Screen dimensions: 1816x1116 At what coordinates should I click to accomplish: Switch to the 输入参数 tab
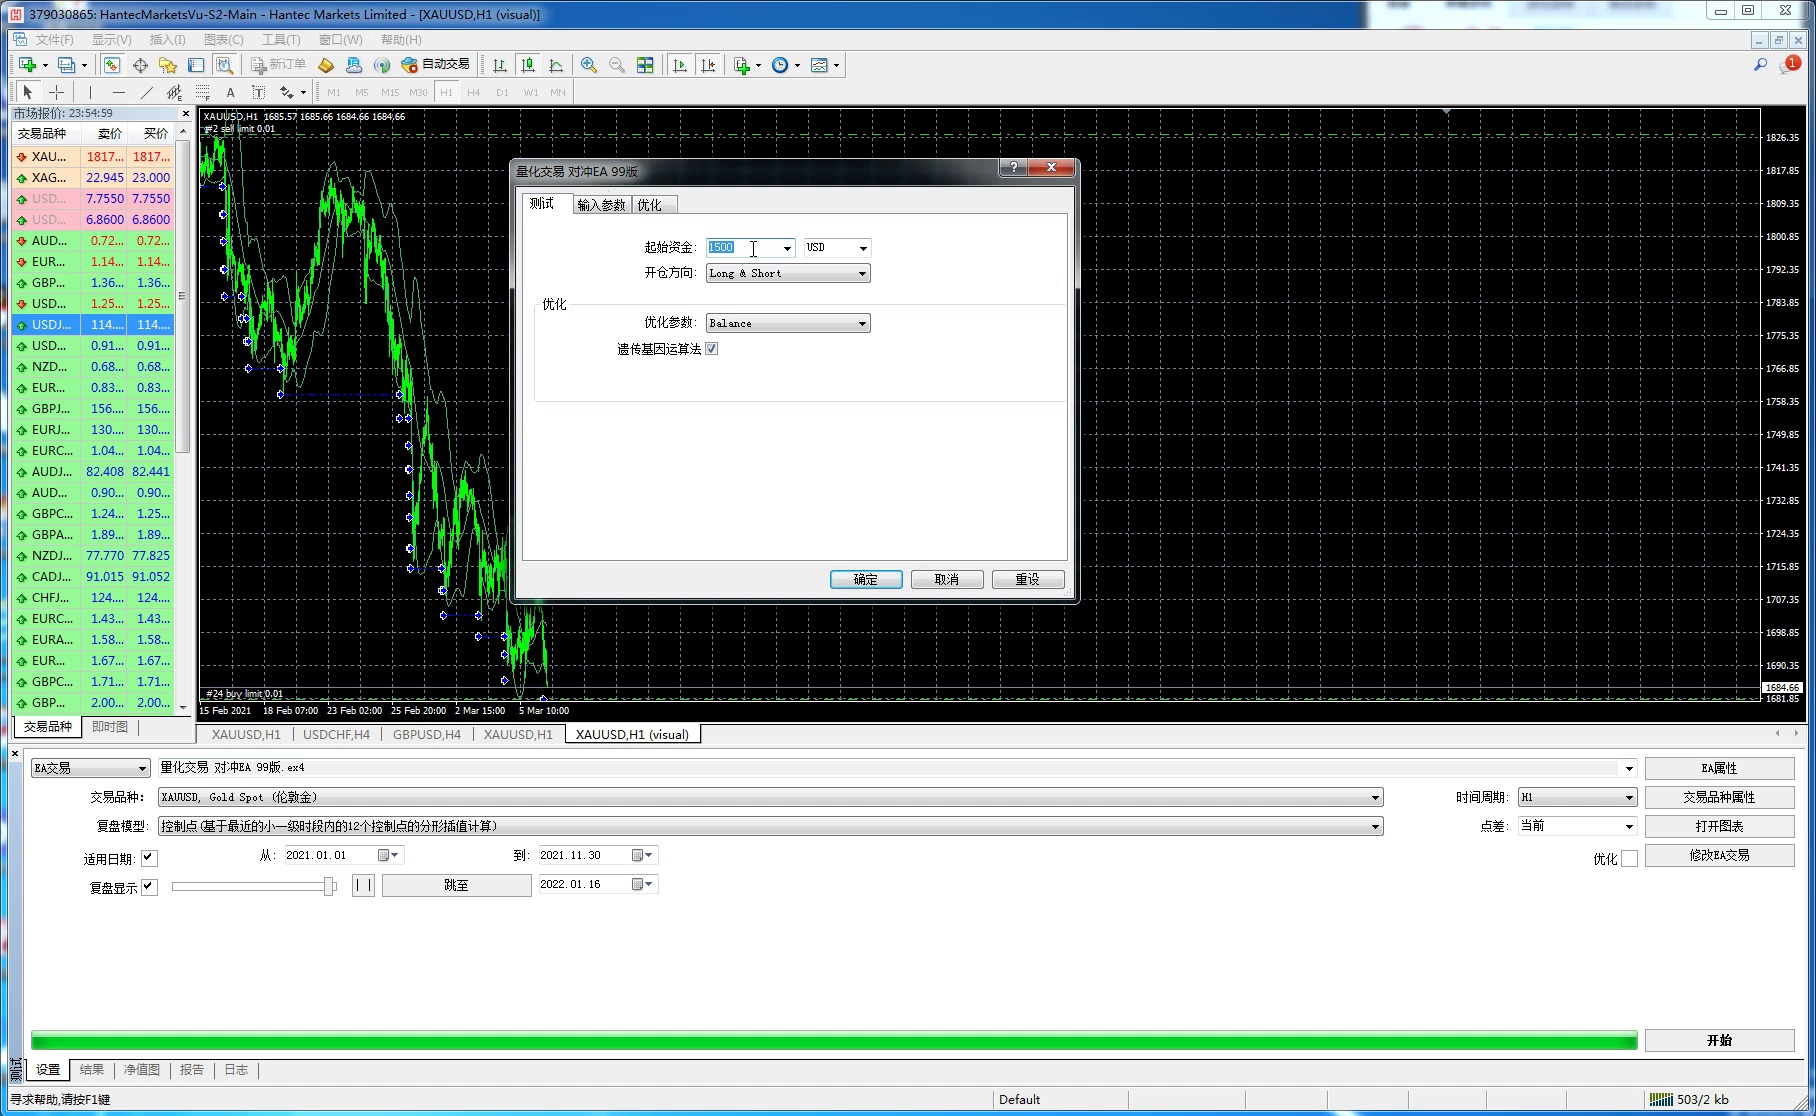tap(601, 205)
